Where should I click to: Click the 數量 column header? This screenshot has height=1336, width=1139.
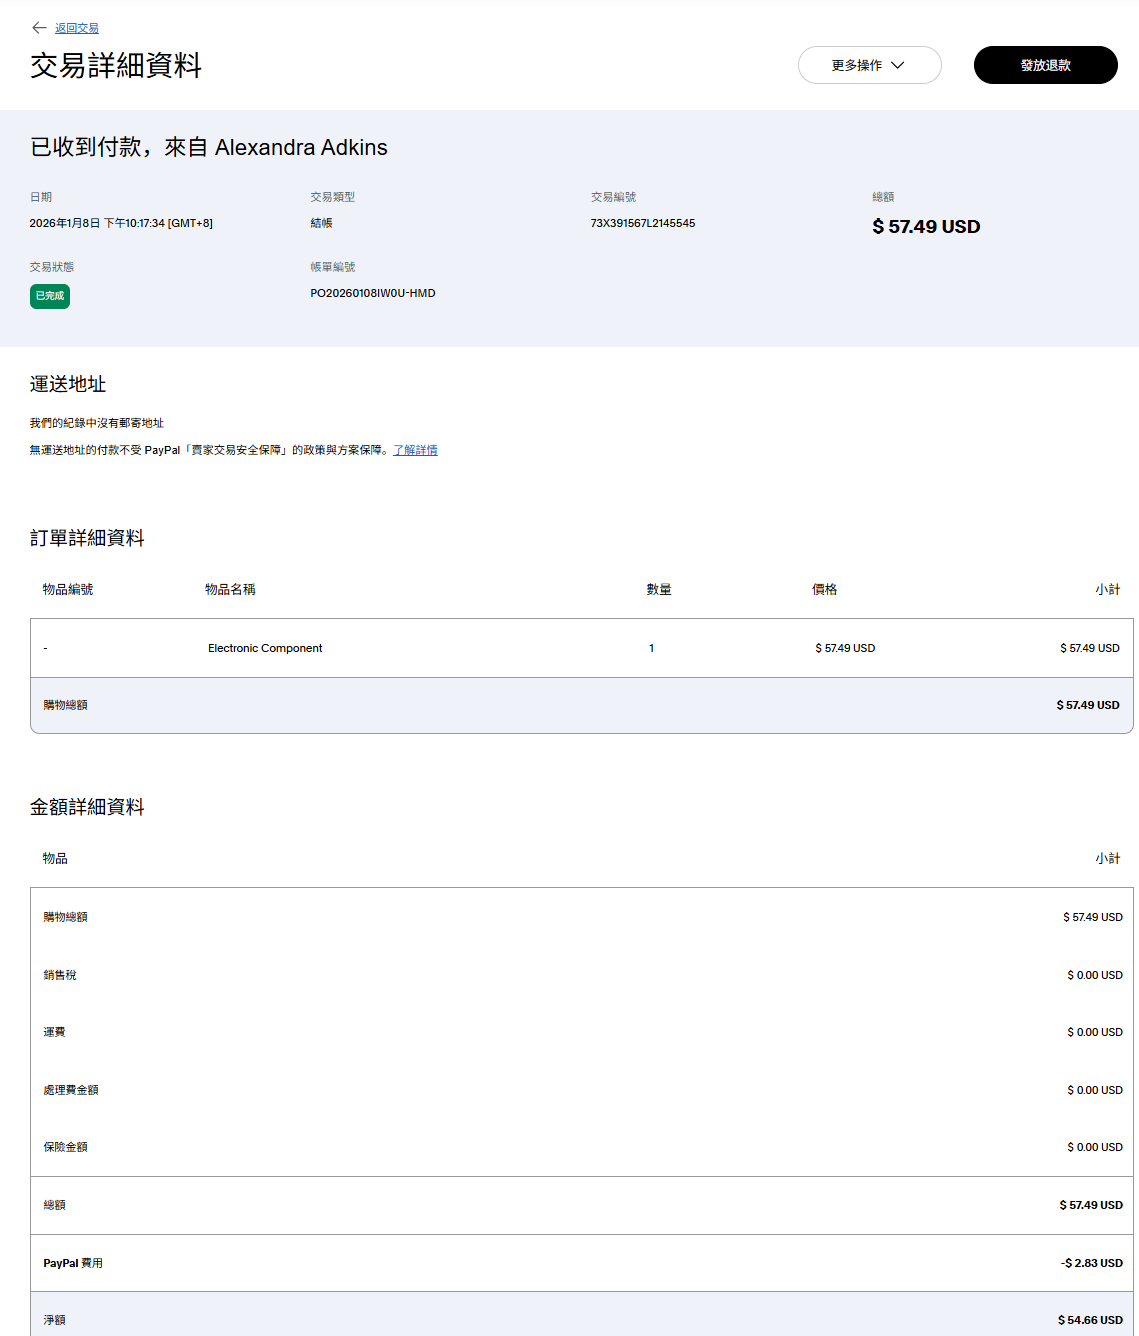659,590
